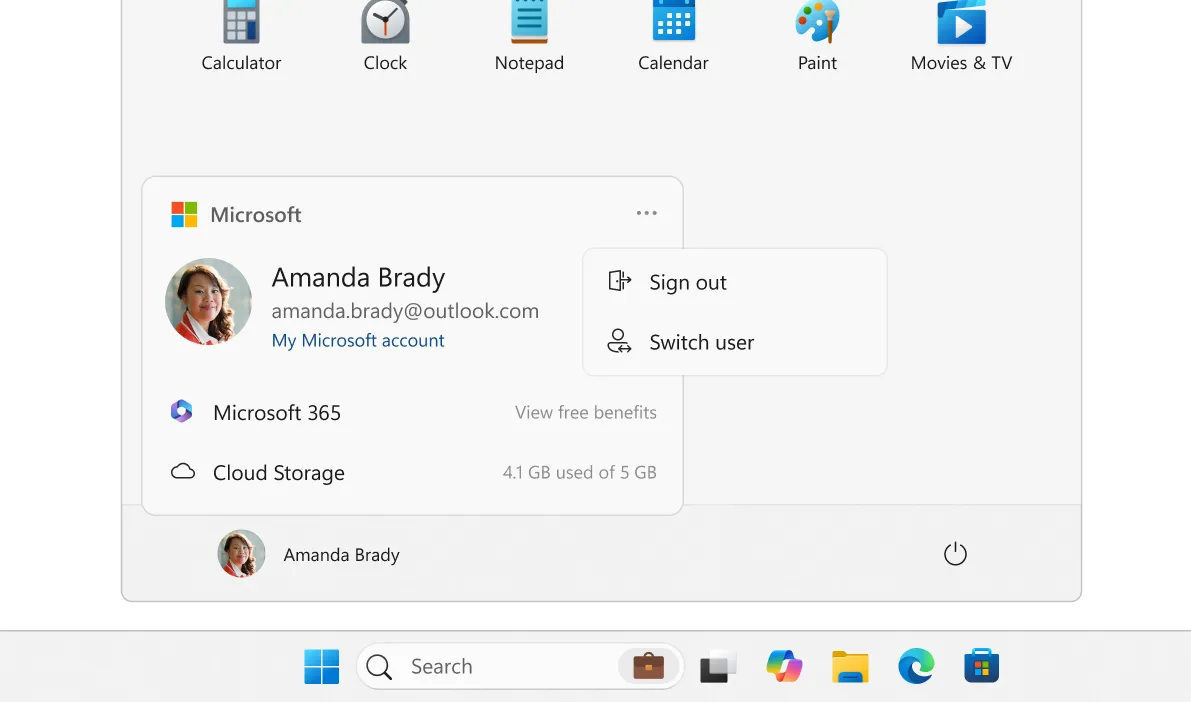Screen dimensions: 1191x702
Task: Click the Amanda Brady user button at bottom
Action: pos(308,554)
